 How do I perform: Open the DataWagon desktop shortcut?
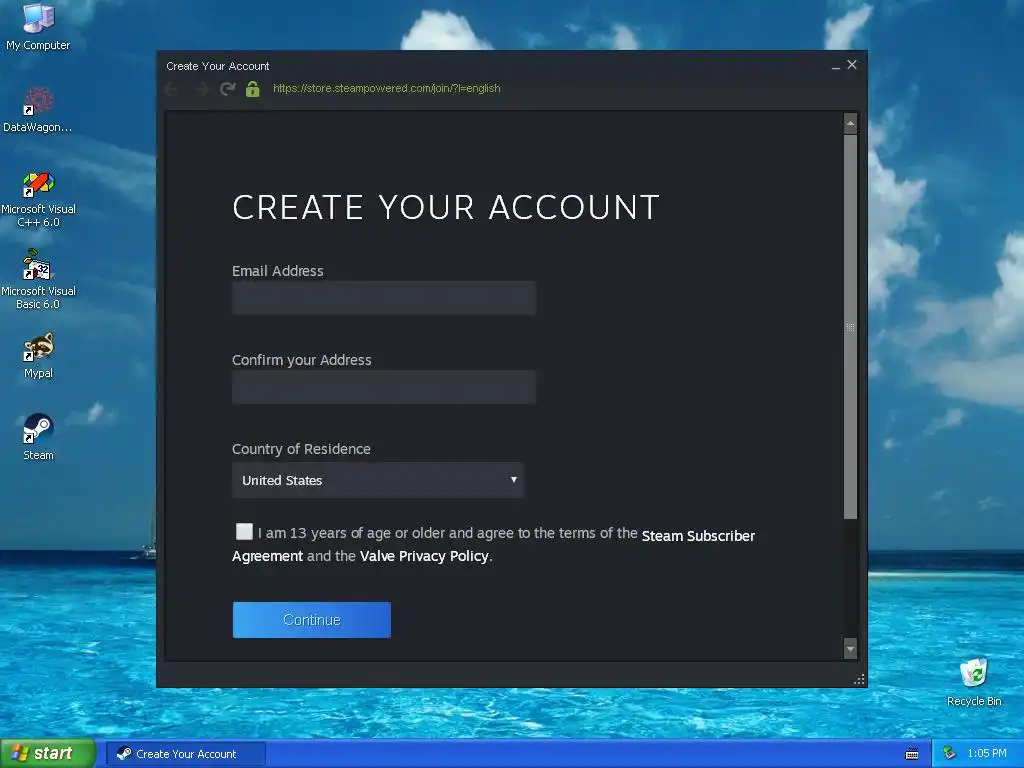point(38,109)
